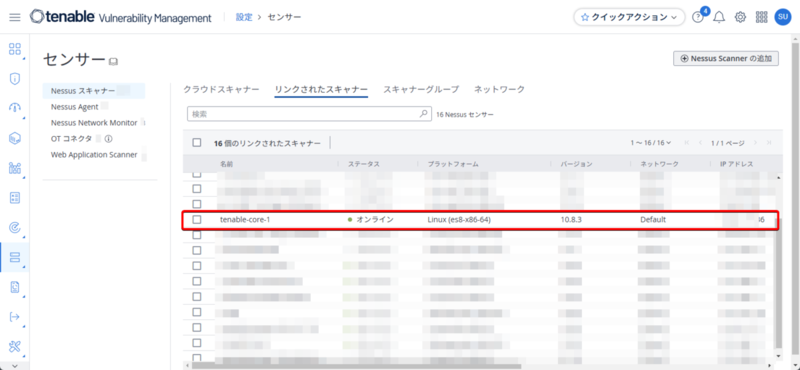Viewport: 800px width, 370px height.
Task: Open the 1～16 / 16 rows dropdown
Action: click(651, 143)
